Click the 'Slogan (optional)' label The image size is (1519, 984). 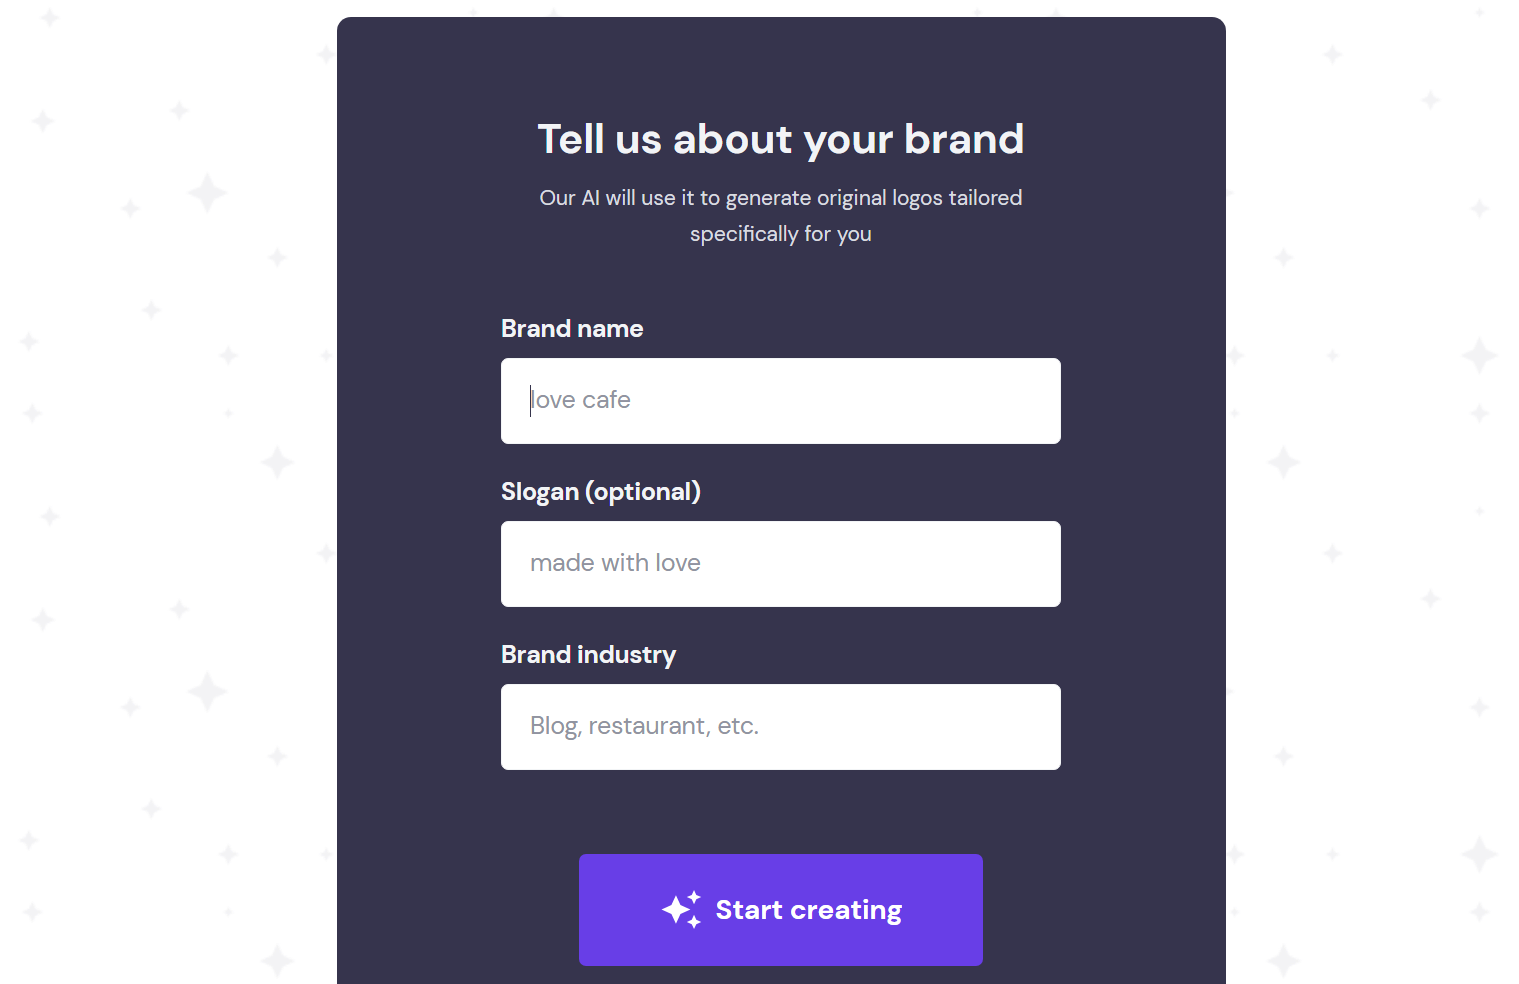pos(600,491)
